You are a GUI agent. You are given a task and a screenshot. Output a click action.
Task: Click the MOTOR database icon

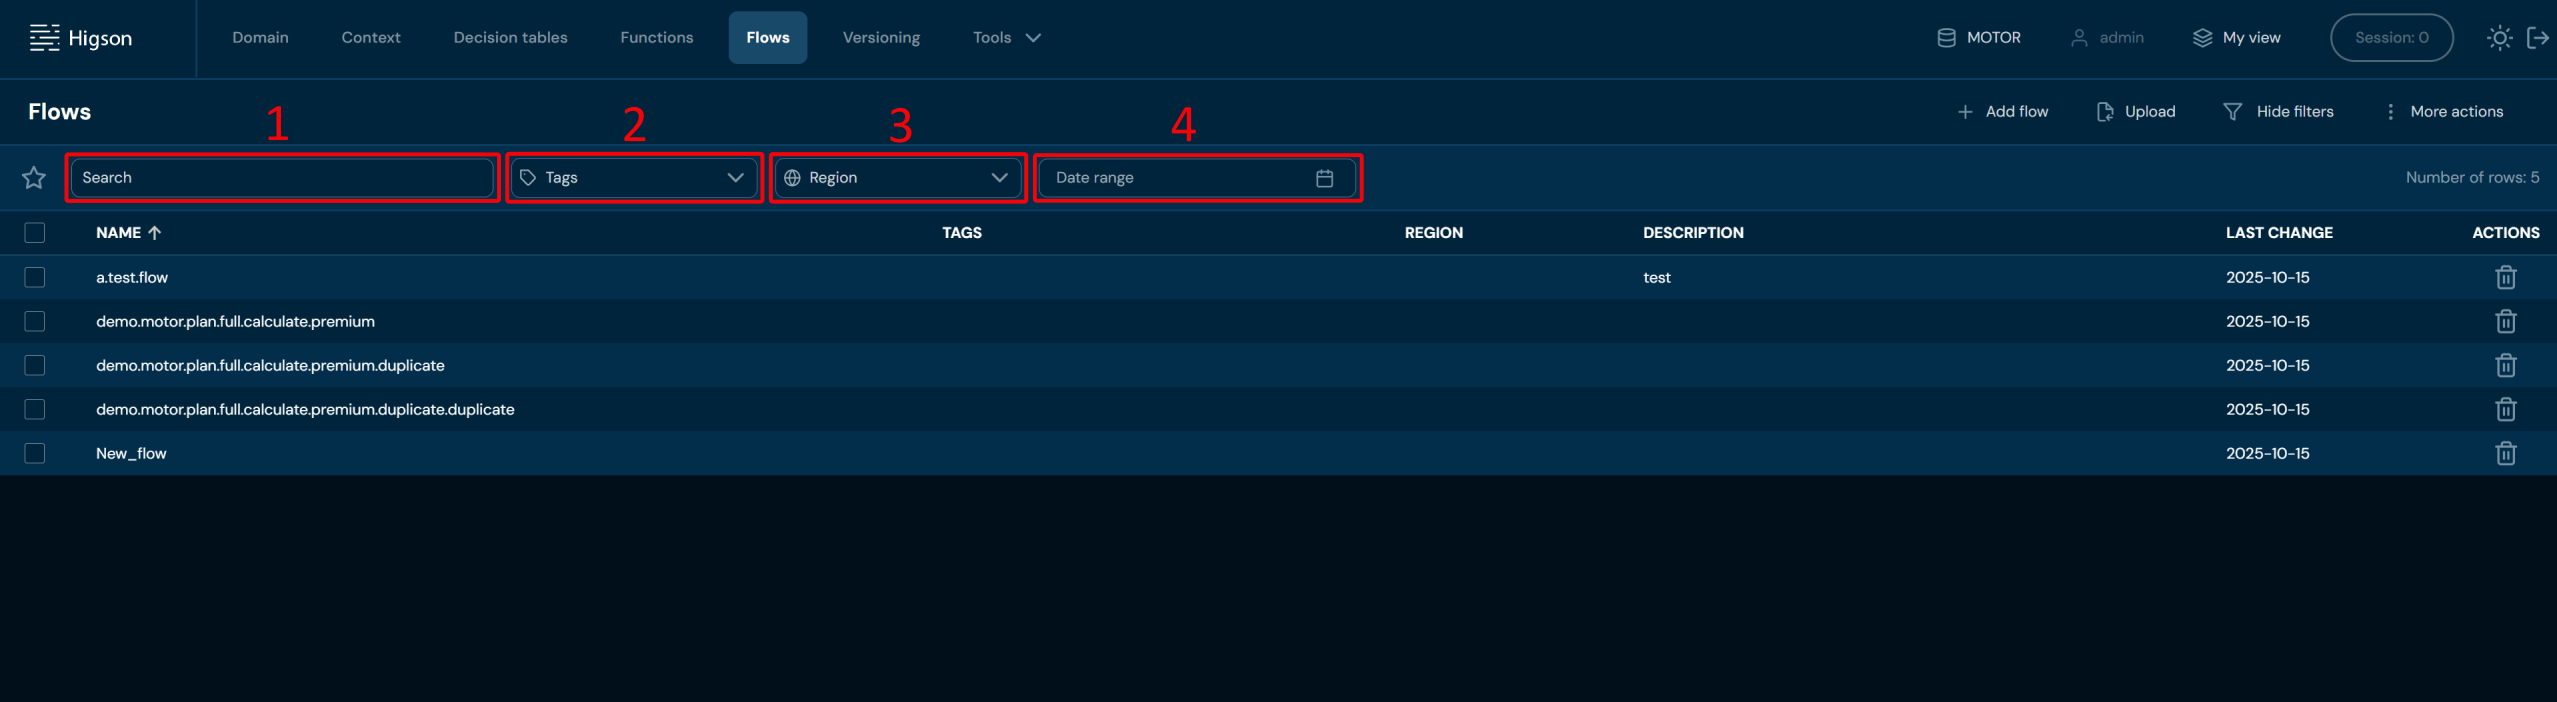1946,38
